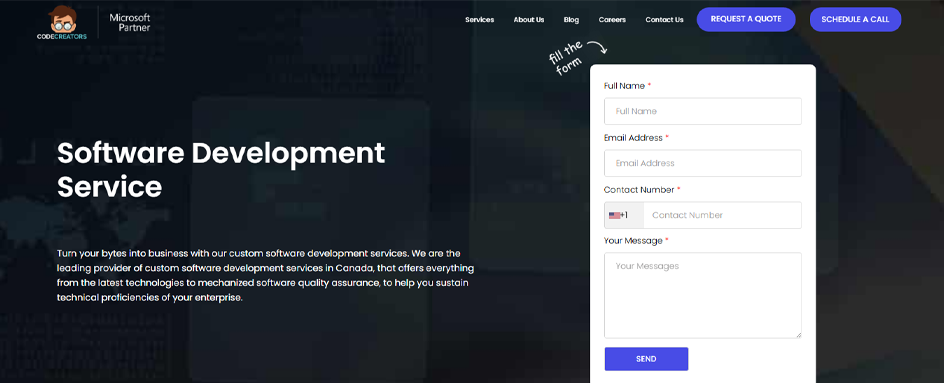Open the Services menu
This screenshot has width=944, height=383.
[479, 20]
